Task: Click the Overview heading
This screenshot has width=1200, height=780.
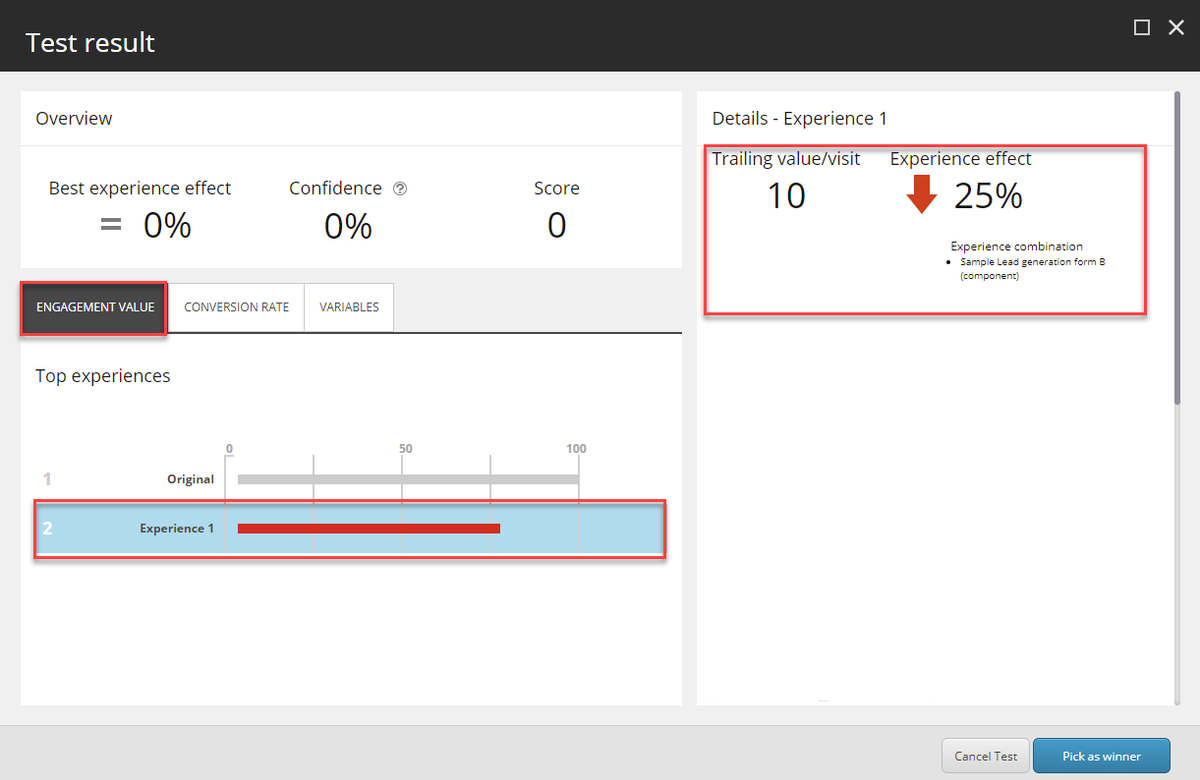Action: (74, 118)
